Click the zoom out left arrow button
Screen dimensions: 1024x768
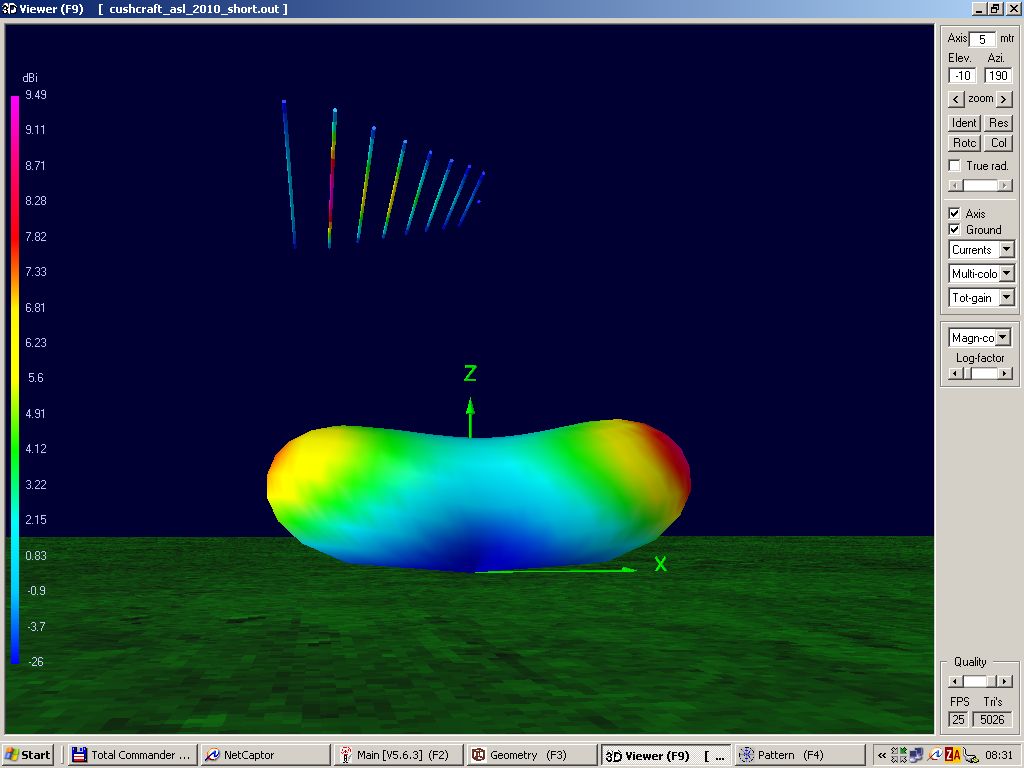[956, 99]
